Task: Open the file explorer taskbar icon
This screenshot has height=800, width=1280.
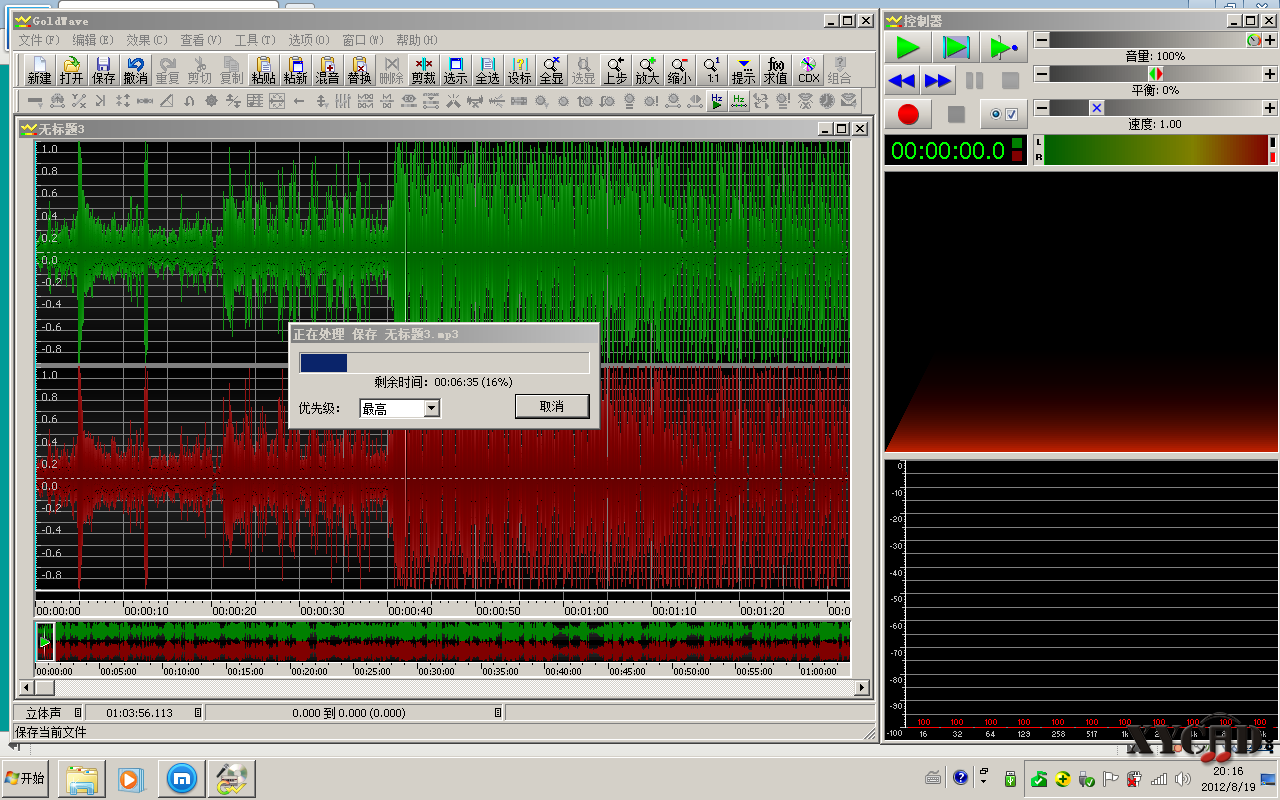Action: click(x=82, y=778)
